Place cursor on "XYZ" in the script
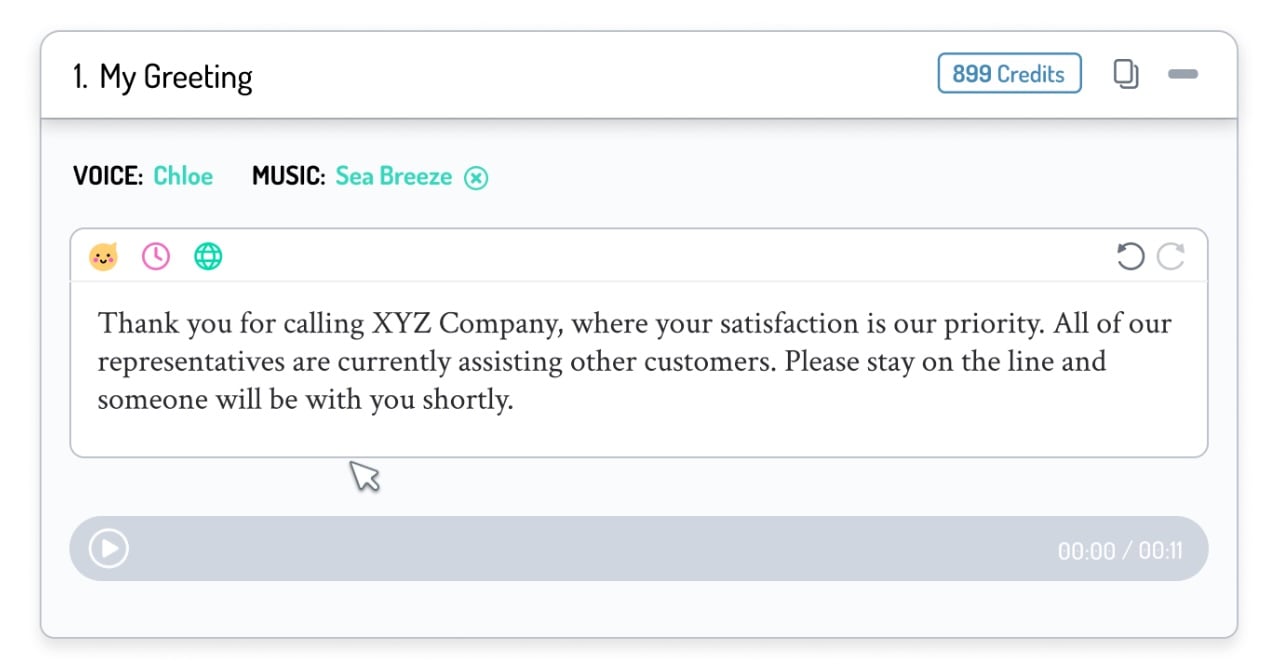 (401, 324)
